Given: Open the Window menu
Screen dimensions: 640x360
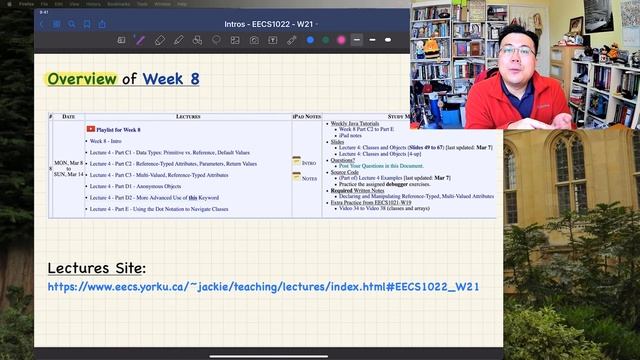Looking at the screenshot, I should [x=162, y=4].
